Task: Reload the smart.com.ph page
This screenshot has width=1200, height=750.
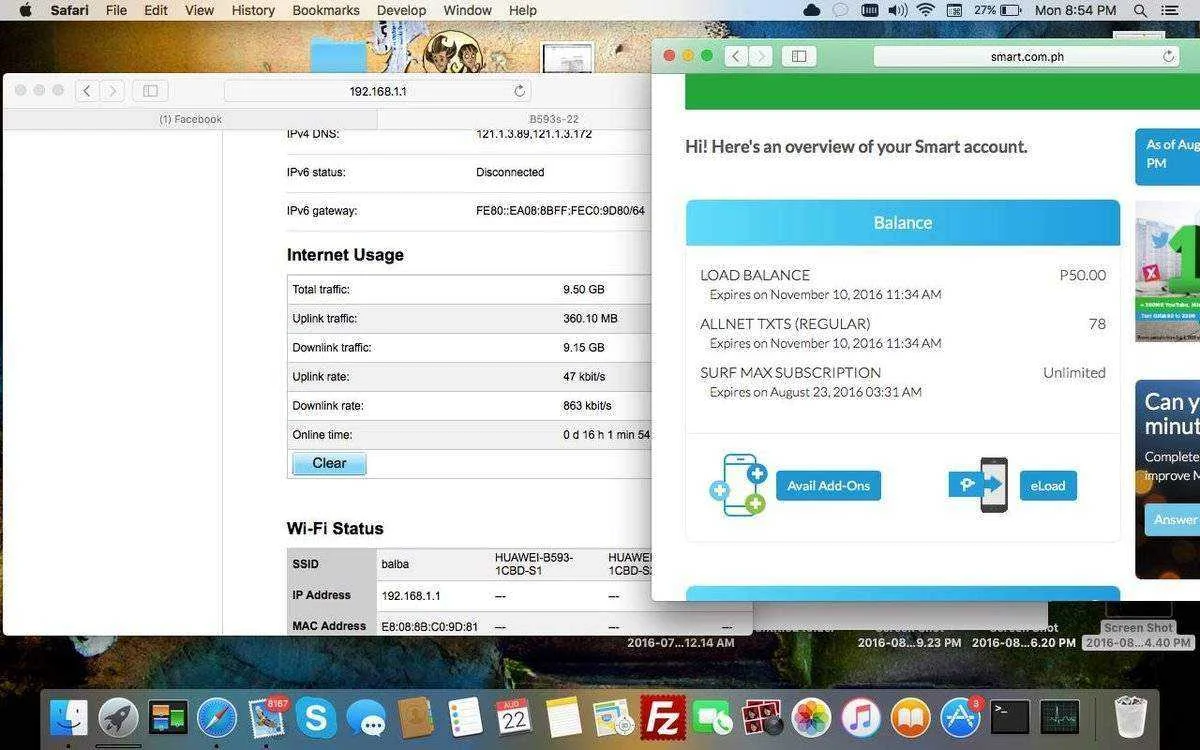Action: point(1168,56)
